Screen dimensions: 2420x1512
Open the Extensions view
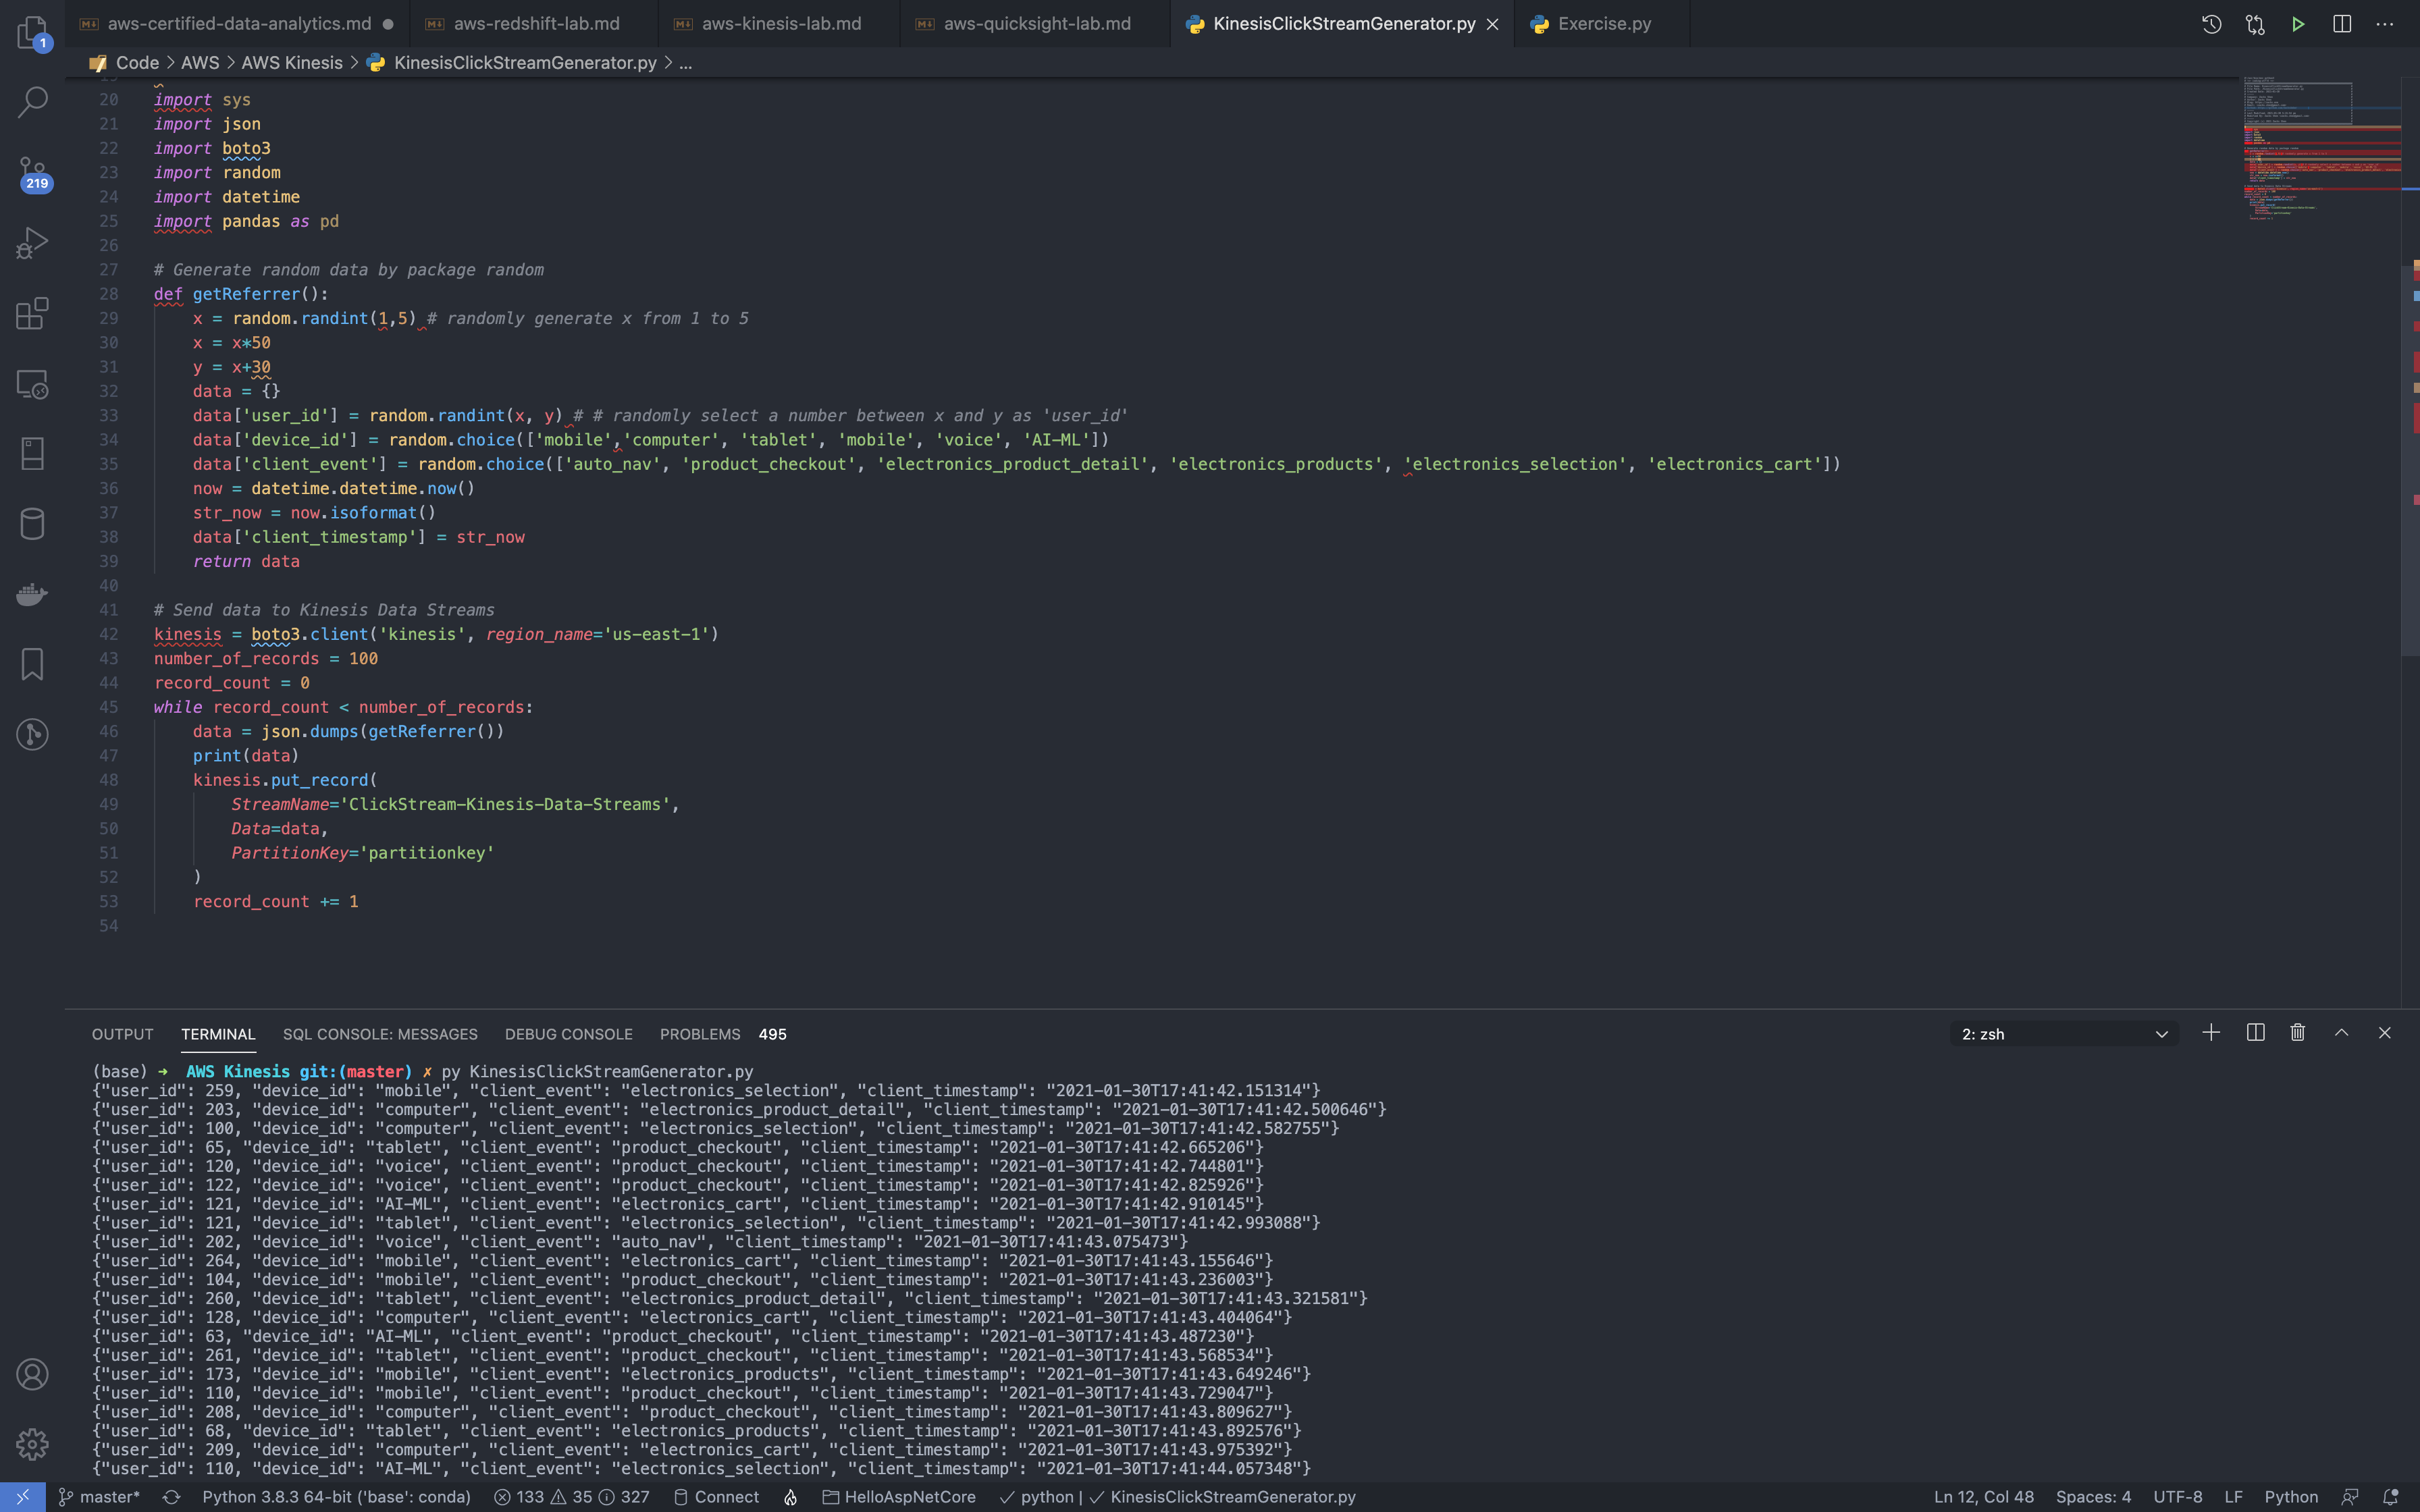32,313
